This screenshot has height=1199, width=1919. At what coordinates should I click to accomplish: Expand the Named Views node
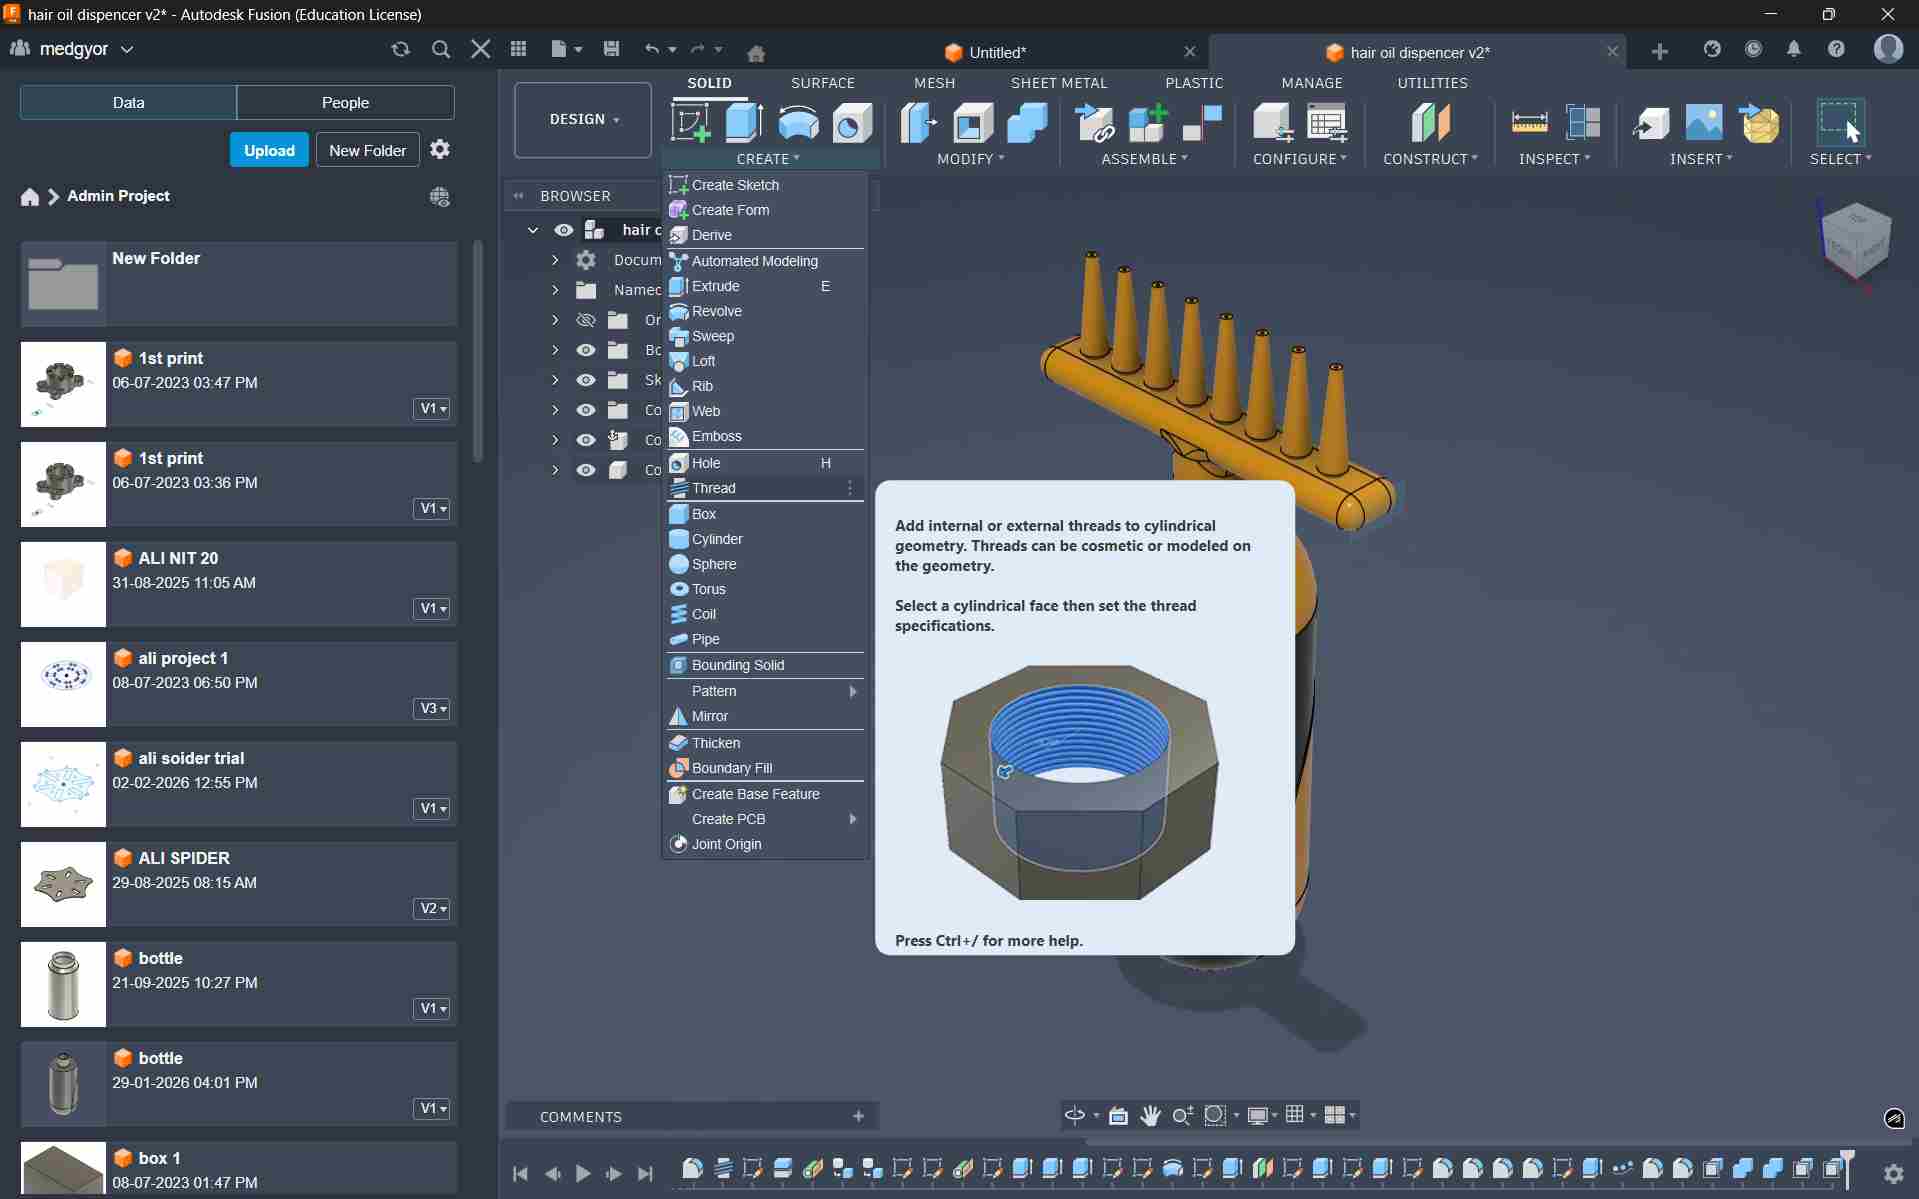pos(555,290)
